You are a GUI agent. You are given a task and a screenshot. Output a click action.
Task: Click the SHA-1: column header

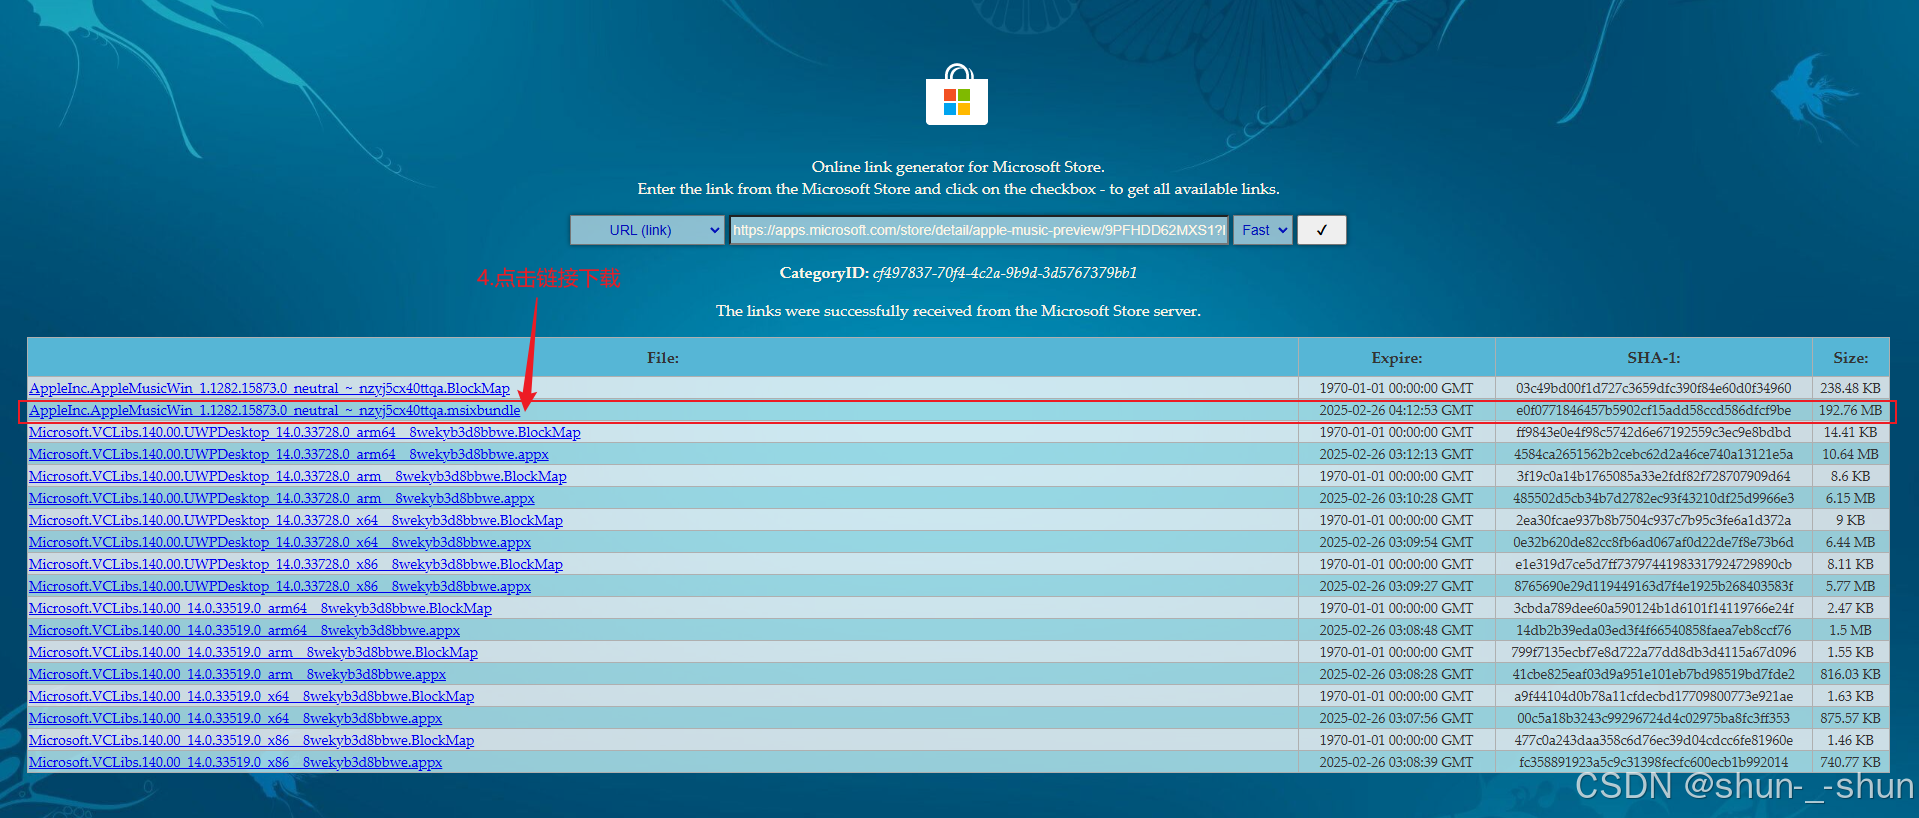pos(1653,358)
